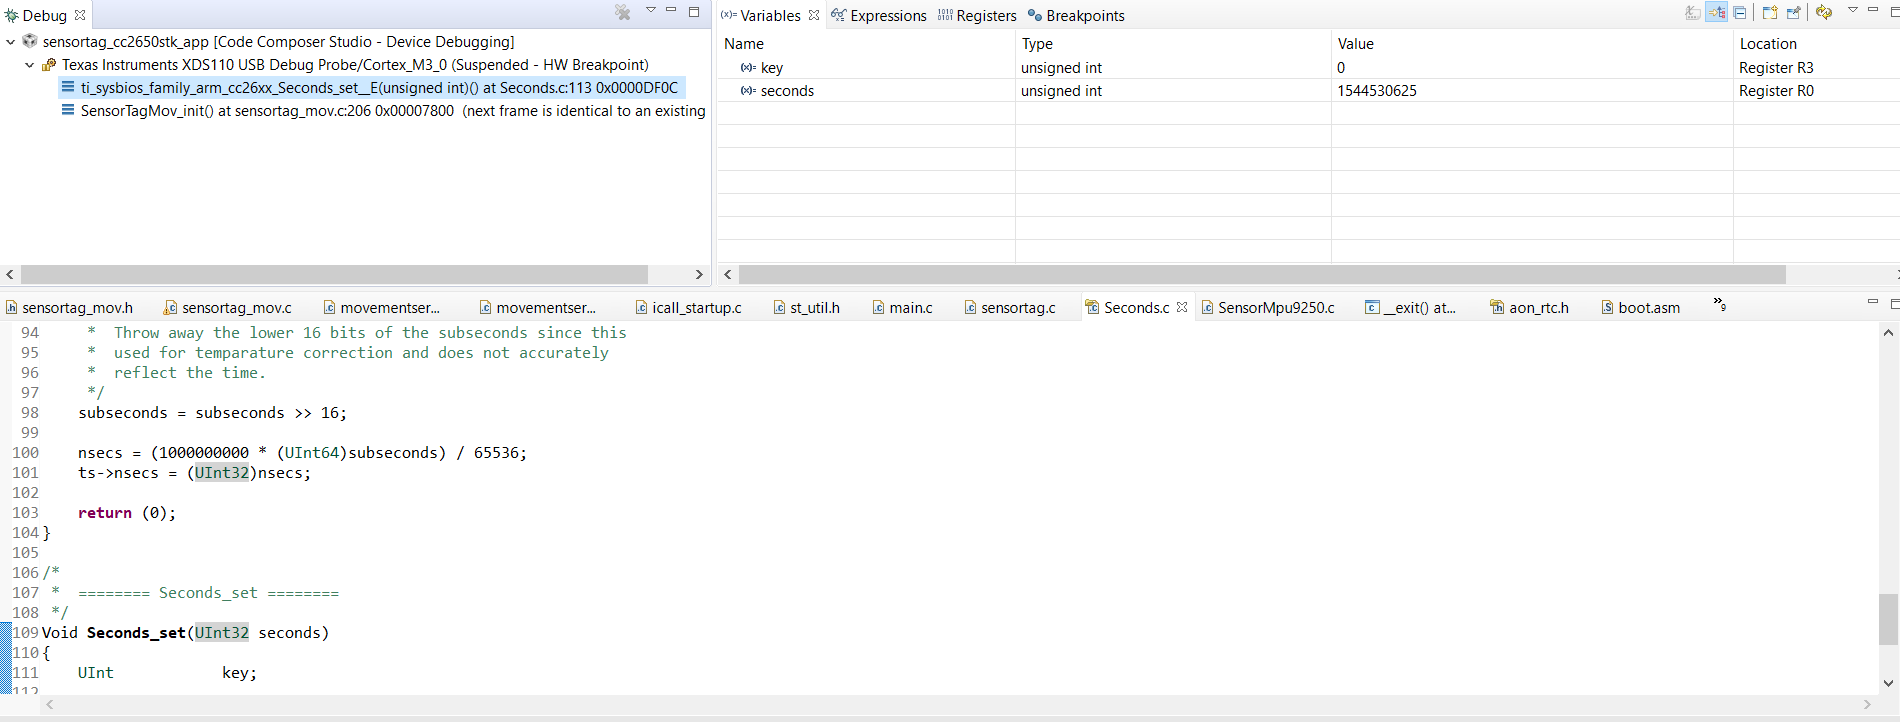This screenshot has width=1900, height=722.
Task: Click the 'subseconds = subseconds >> 16;' line
Action: pyautogui.click(x=213, y=412)
